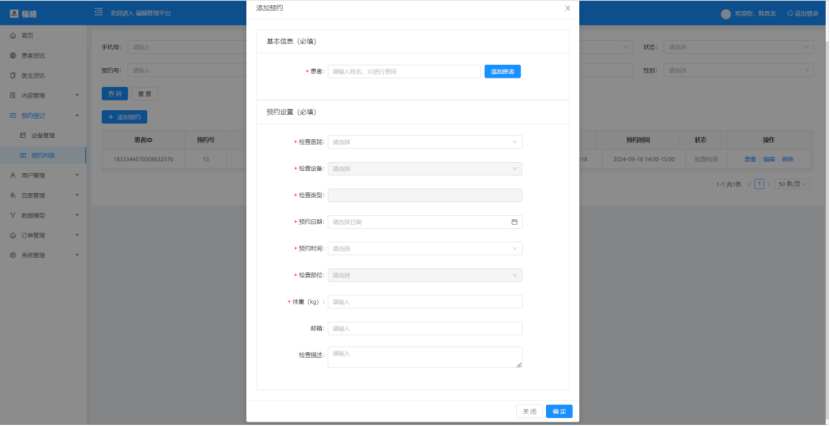Screen dimensions: 830x426
Task: Click the 添加患者 button
Action: 503,72
